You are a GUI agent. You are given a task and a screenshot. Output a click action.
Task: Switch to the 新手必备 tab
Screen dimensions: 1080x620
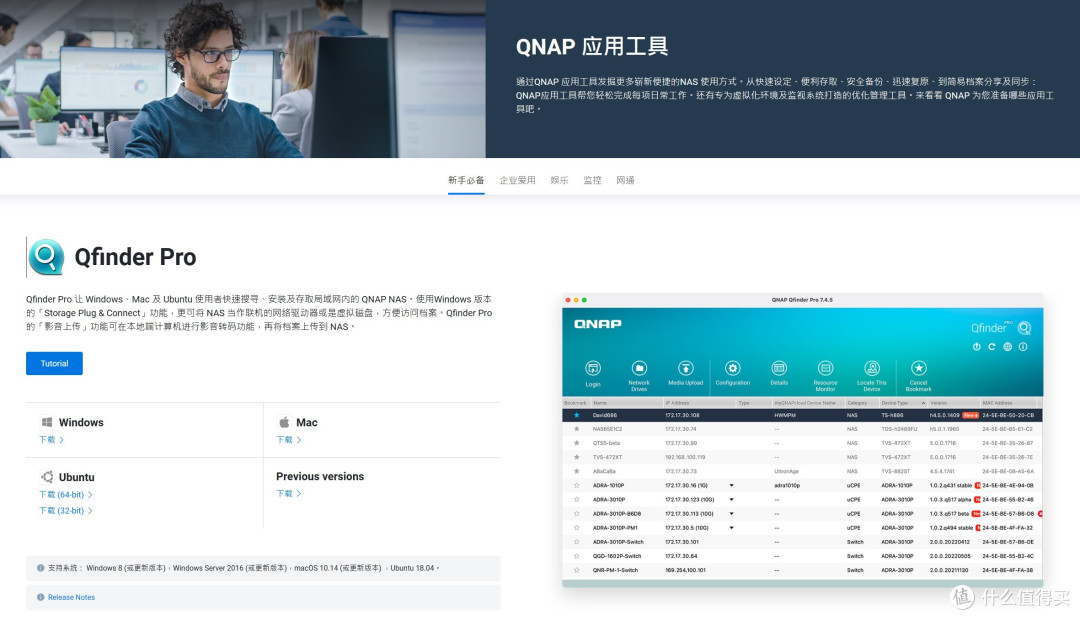pyautogui.click(x=466, y=180)
